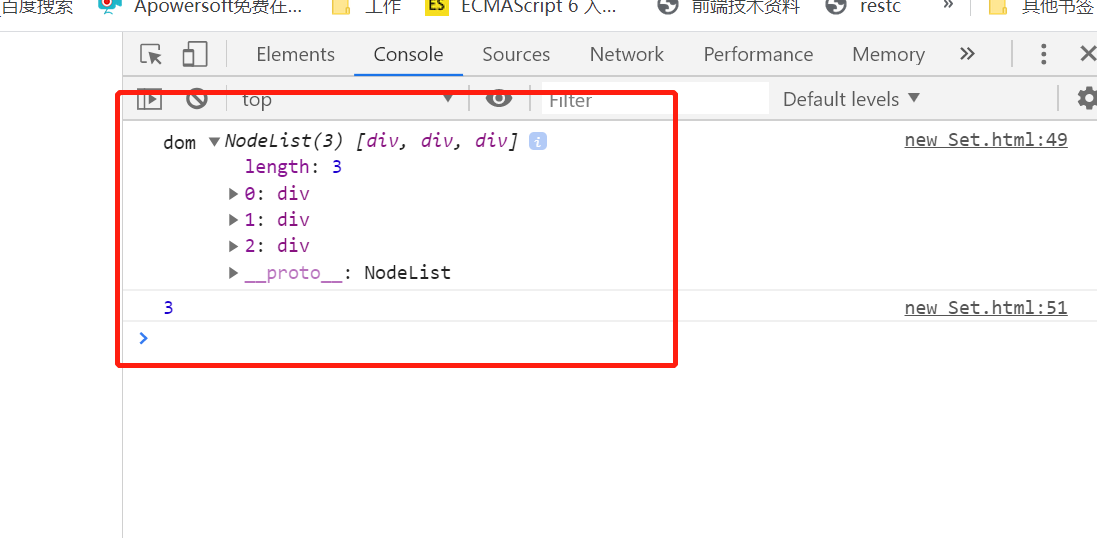Open the Default levels dropdown

851,99
